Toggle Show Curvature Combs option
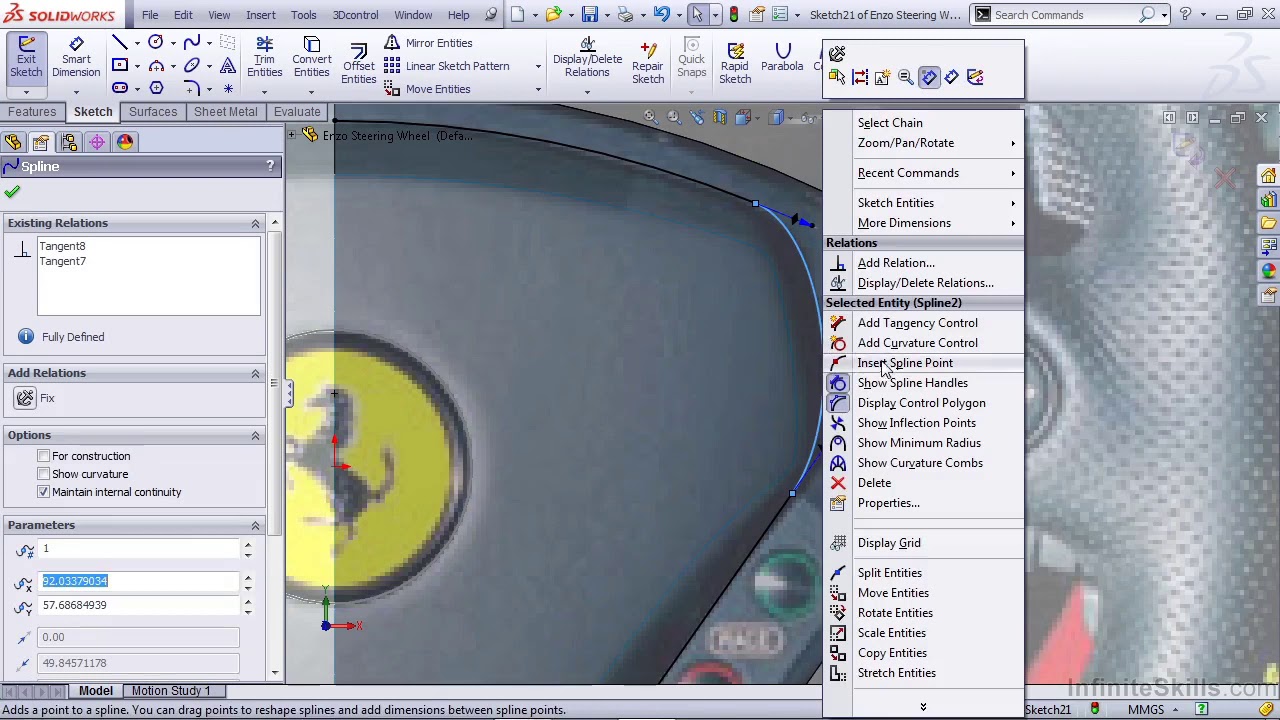 920,463
